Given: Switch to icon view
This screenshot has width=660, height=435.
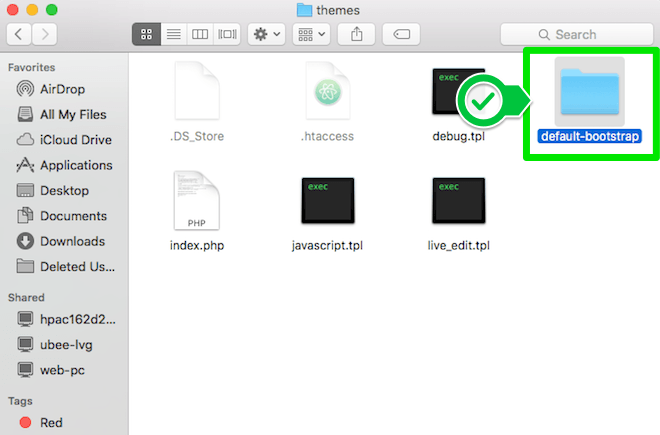Looking at the screenshot, I should click(x=146, y=34).
